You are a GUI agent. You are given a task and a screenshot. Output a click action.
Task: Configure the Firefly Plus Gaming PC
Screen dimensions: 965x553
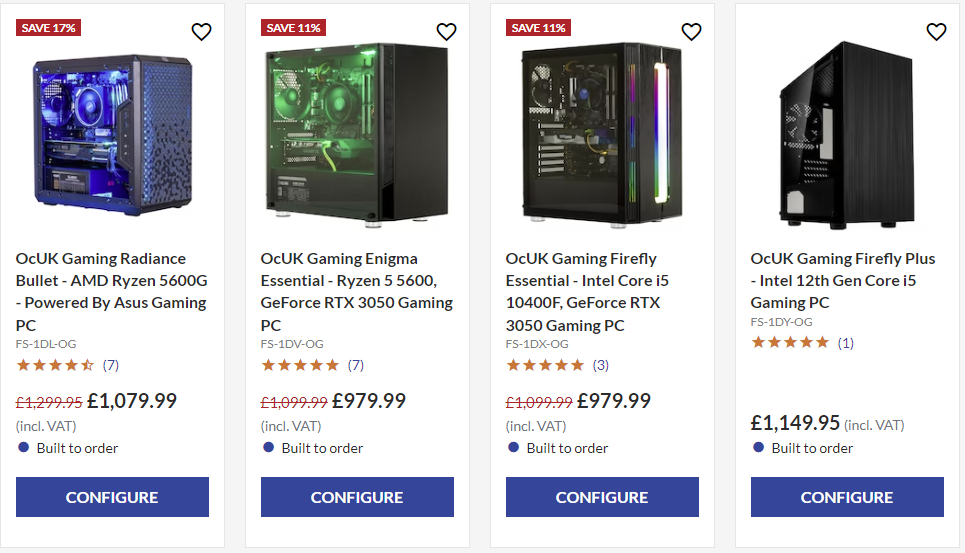pyautogui.click(x=847, y=497)
